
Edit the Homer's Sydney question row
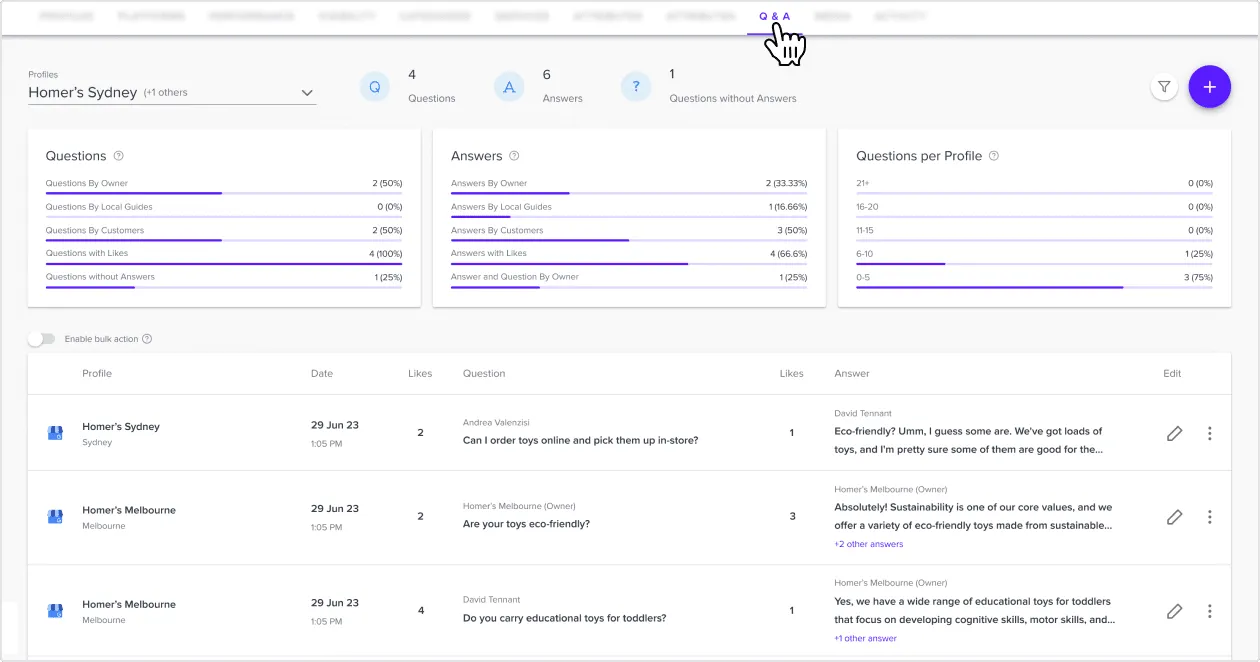click(x=1174, y=433)
